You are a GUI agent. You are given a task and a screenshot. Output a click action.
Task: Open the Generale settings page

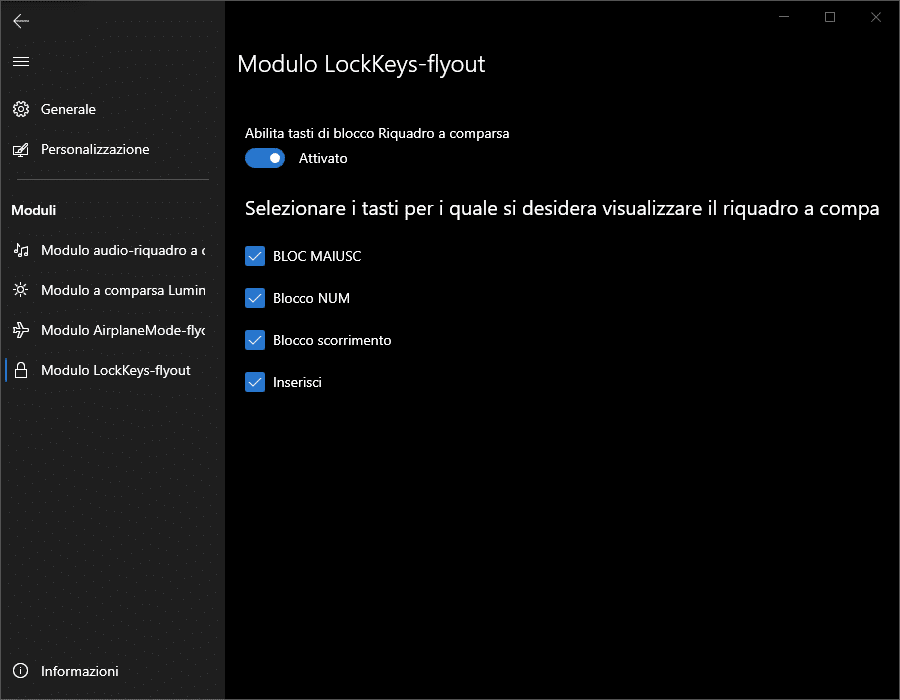[x=68, y=109]
